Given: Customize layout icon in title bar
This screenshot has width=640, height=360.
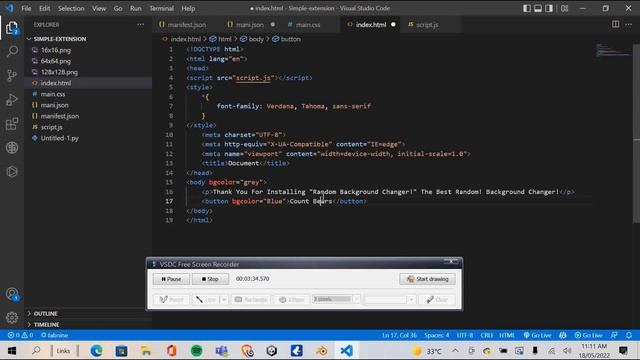Looking at the screenshot, I should (x=564, y=8).
